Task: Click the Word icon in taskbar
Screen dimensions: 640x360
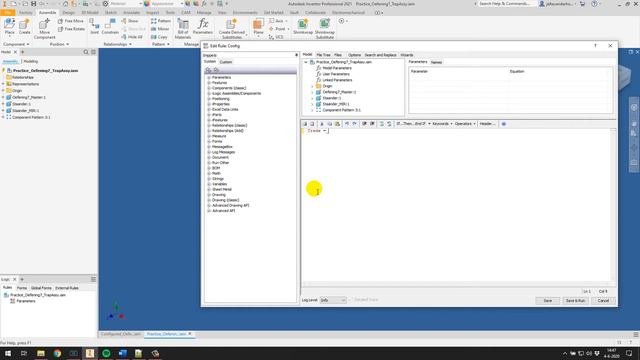Action: (x=122, y=353)
